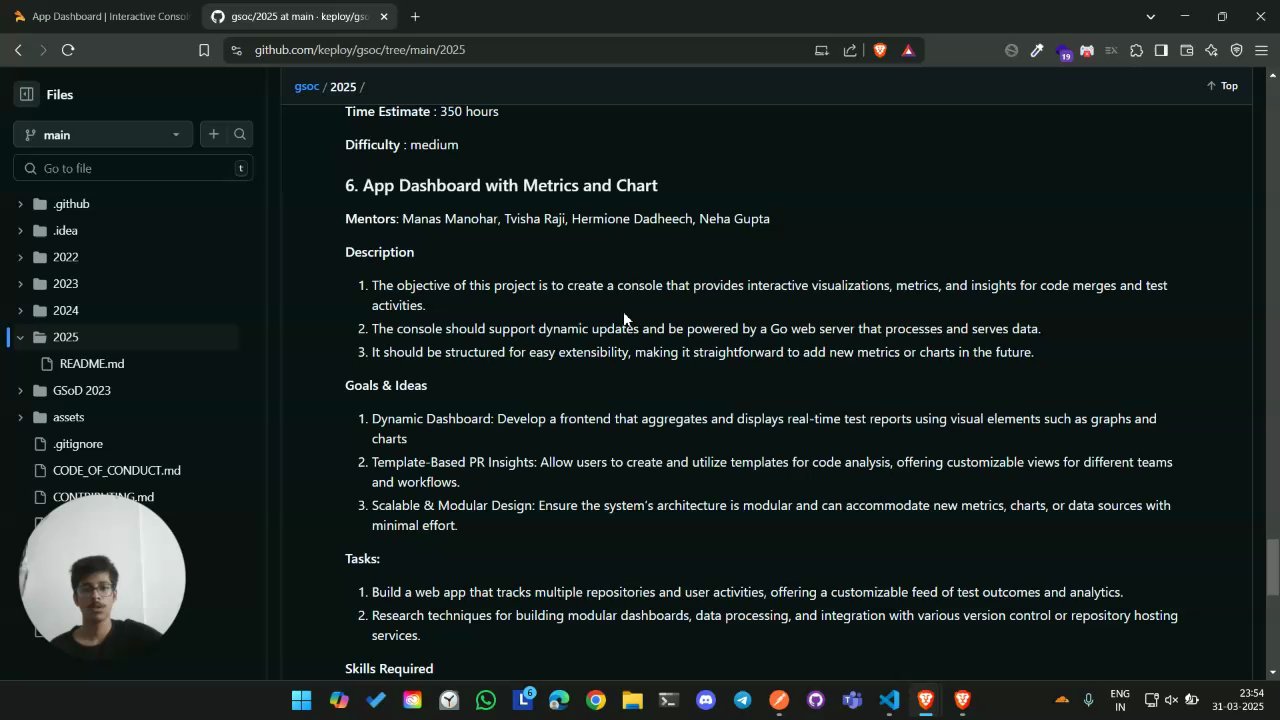Expand the 2022 folder
Screen dimensions: 1280x720
point(20,257)
